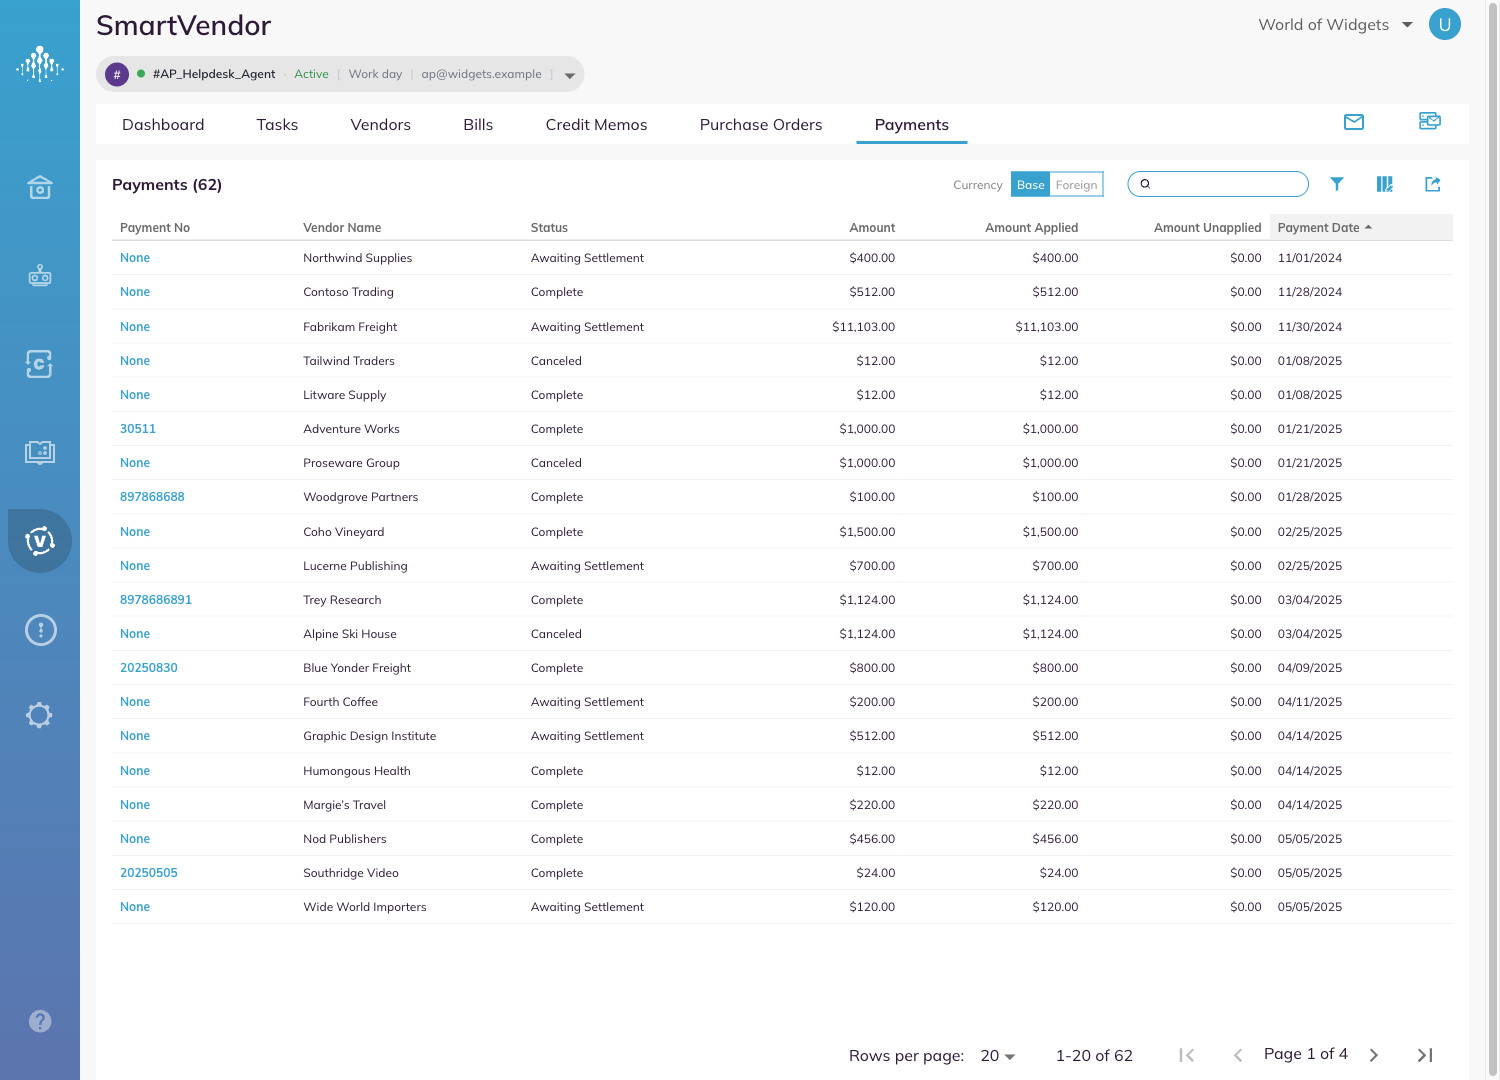This screenshot has height=1080, width=1500.
Task: Go to the Credit Memos tab
Action: [596, 125]
